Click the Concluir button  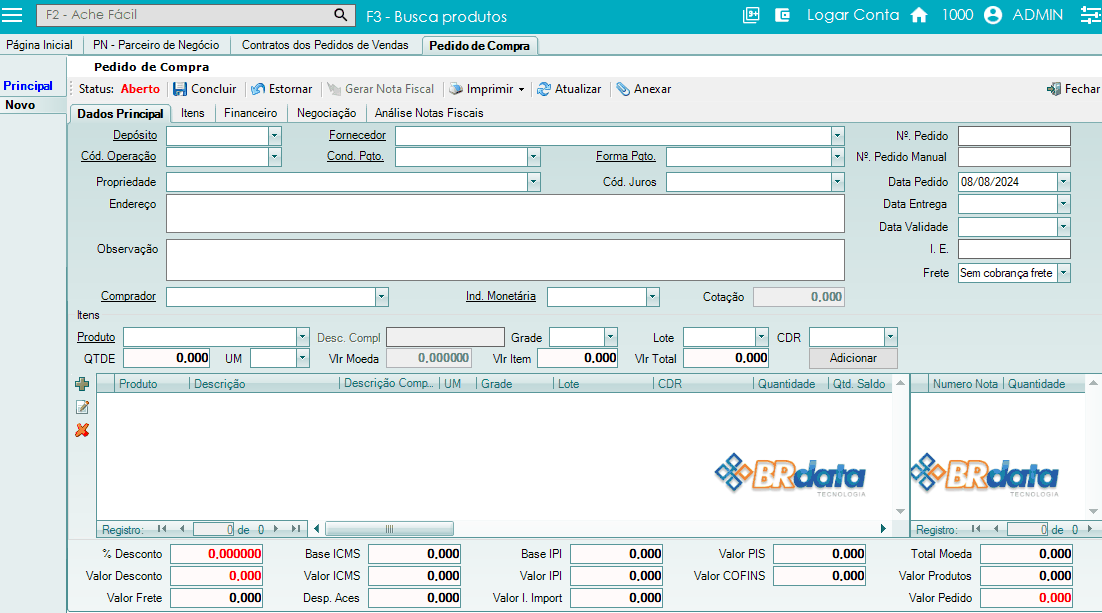pos(205,89)
